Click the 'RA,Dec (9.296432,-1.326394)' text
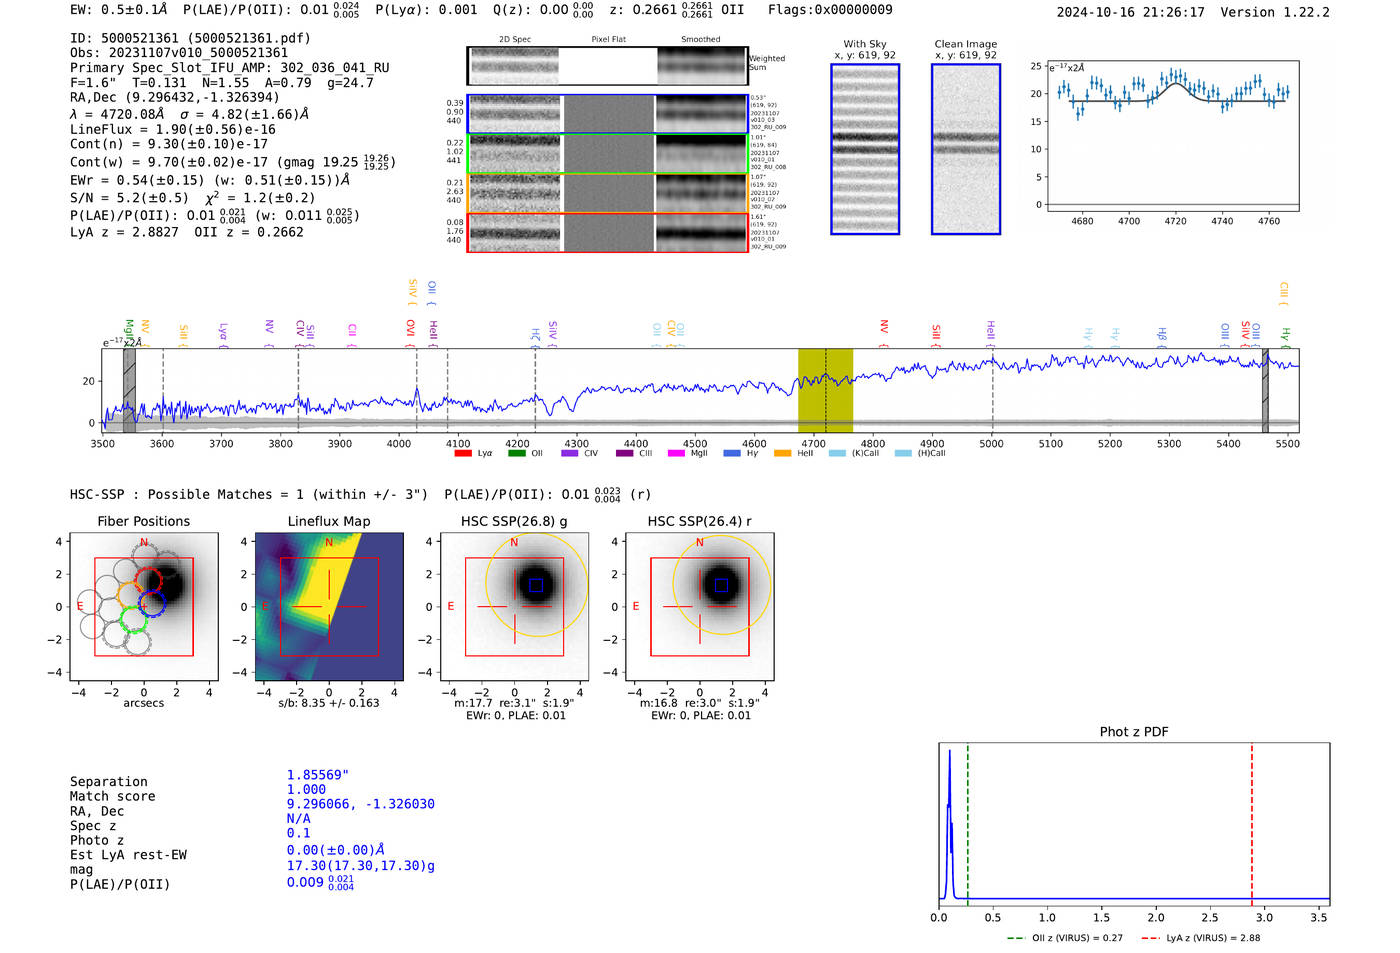Screen dimensions: 1400x953 [175, 98]
